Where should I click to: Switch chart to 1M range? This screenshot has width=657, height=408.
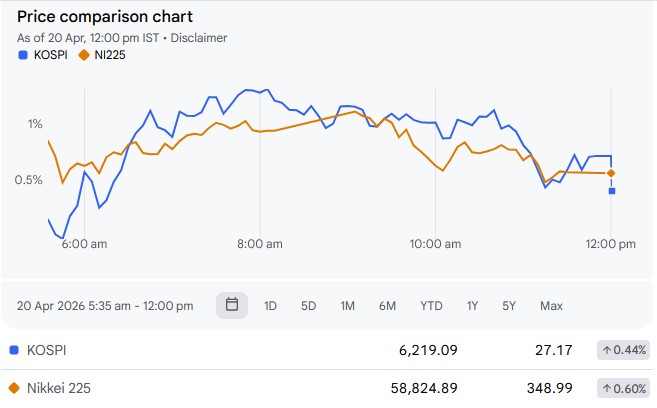(347, 306)
